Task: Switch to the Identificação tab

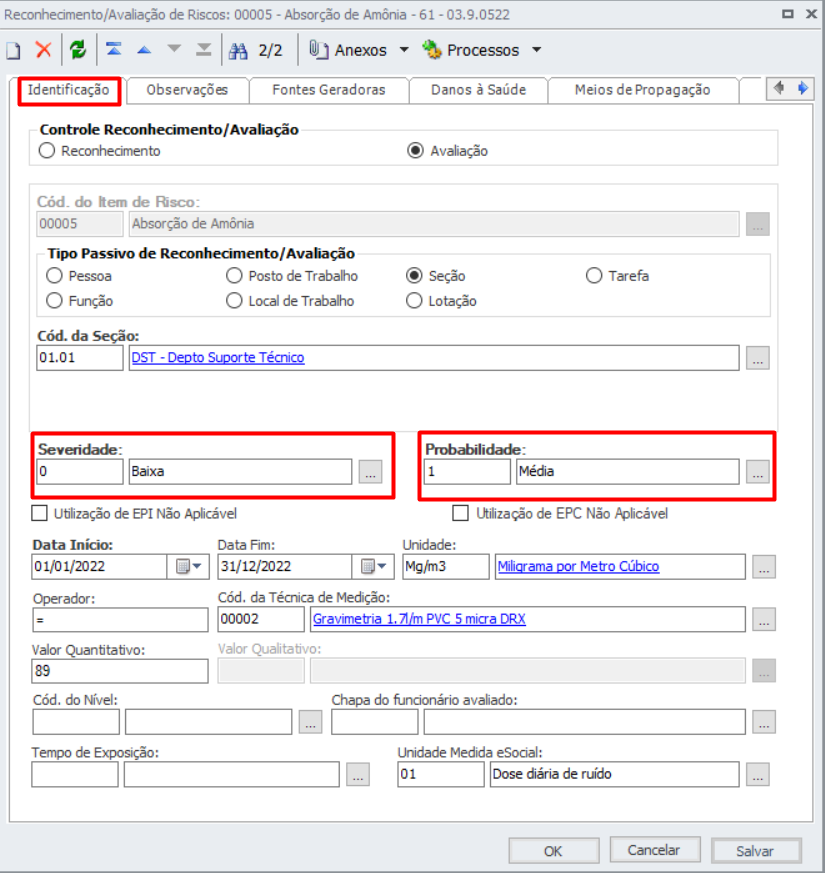Action: (x=68, y=90)
